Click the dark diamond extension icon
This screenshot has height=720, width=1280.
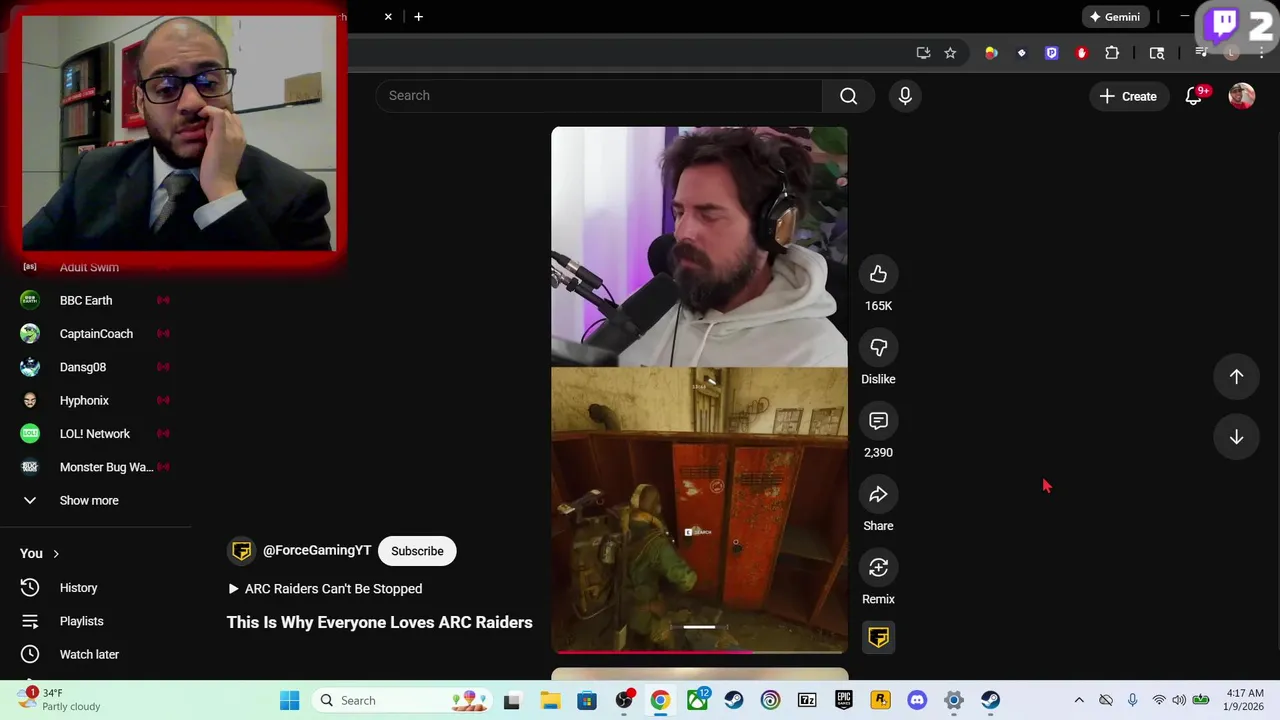pos(1021,53)
